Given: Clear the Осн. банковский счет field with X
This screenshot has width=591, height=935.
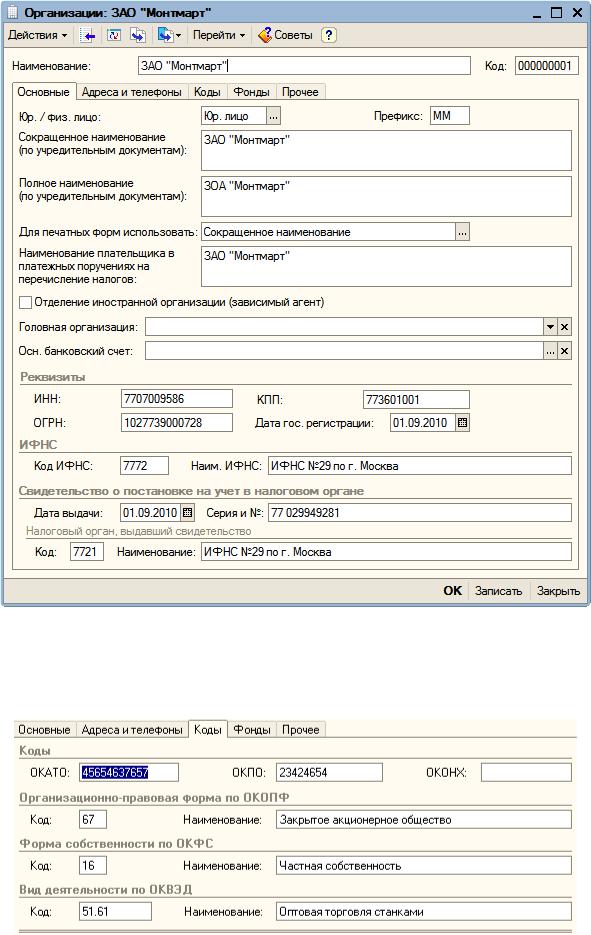Looking at the screenshot, I should (564, 351).
